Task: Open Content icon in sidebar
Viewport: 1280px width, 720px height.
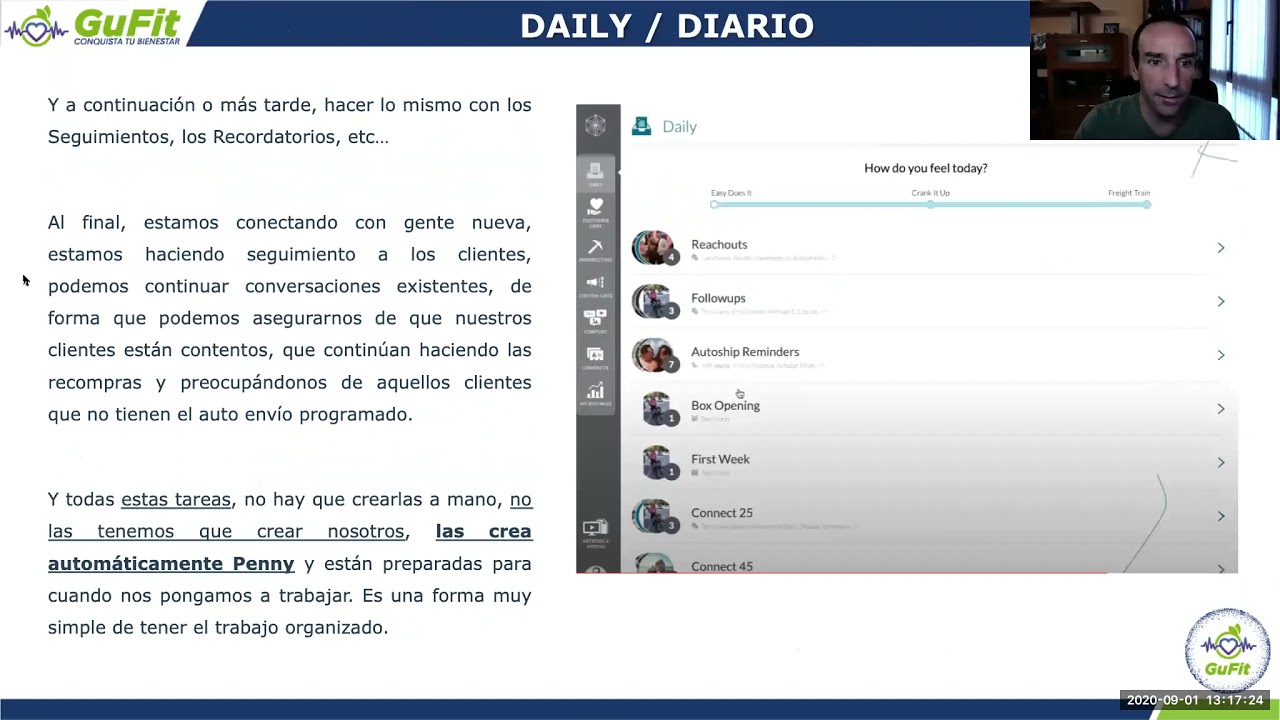Action: point(595,322)
